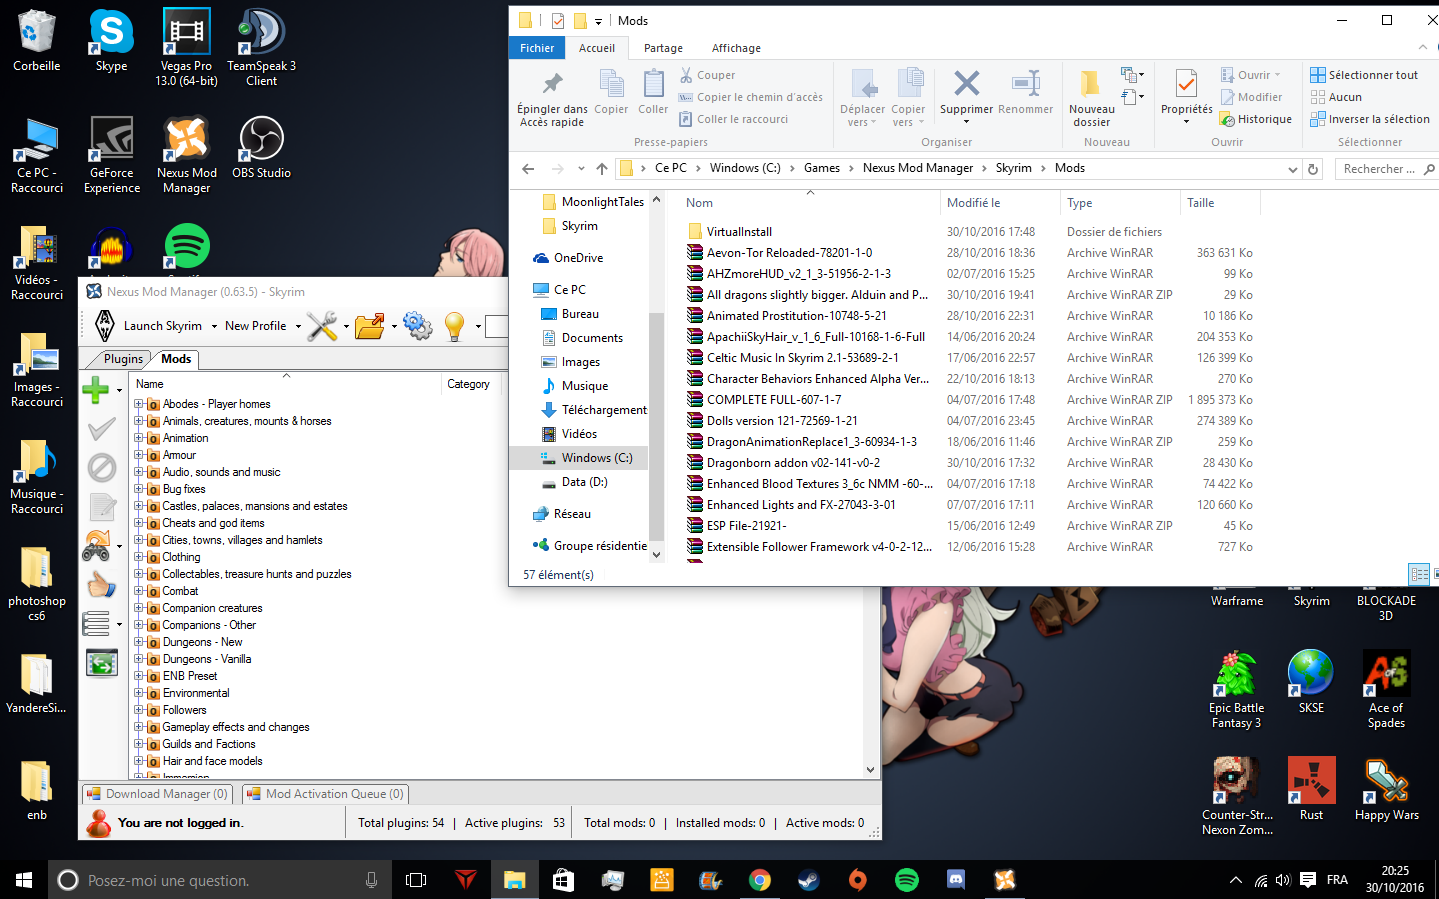Viewport: 1439px width, 899px height.
Task: Open Steam from the taskbar
Action: coord(808,880)
